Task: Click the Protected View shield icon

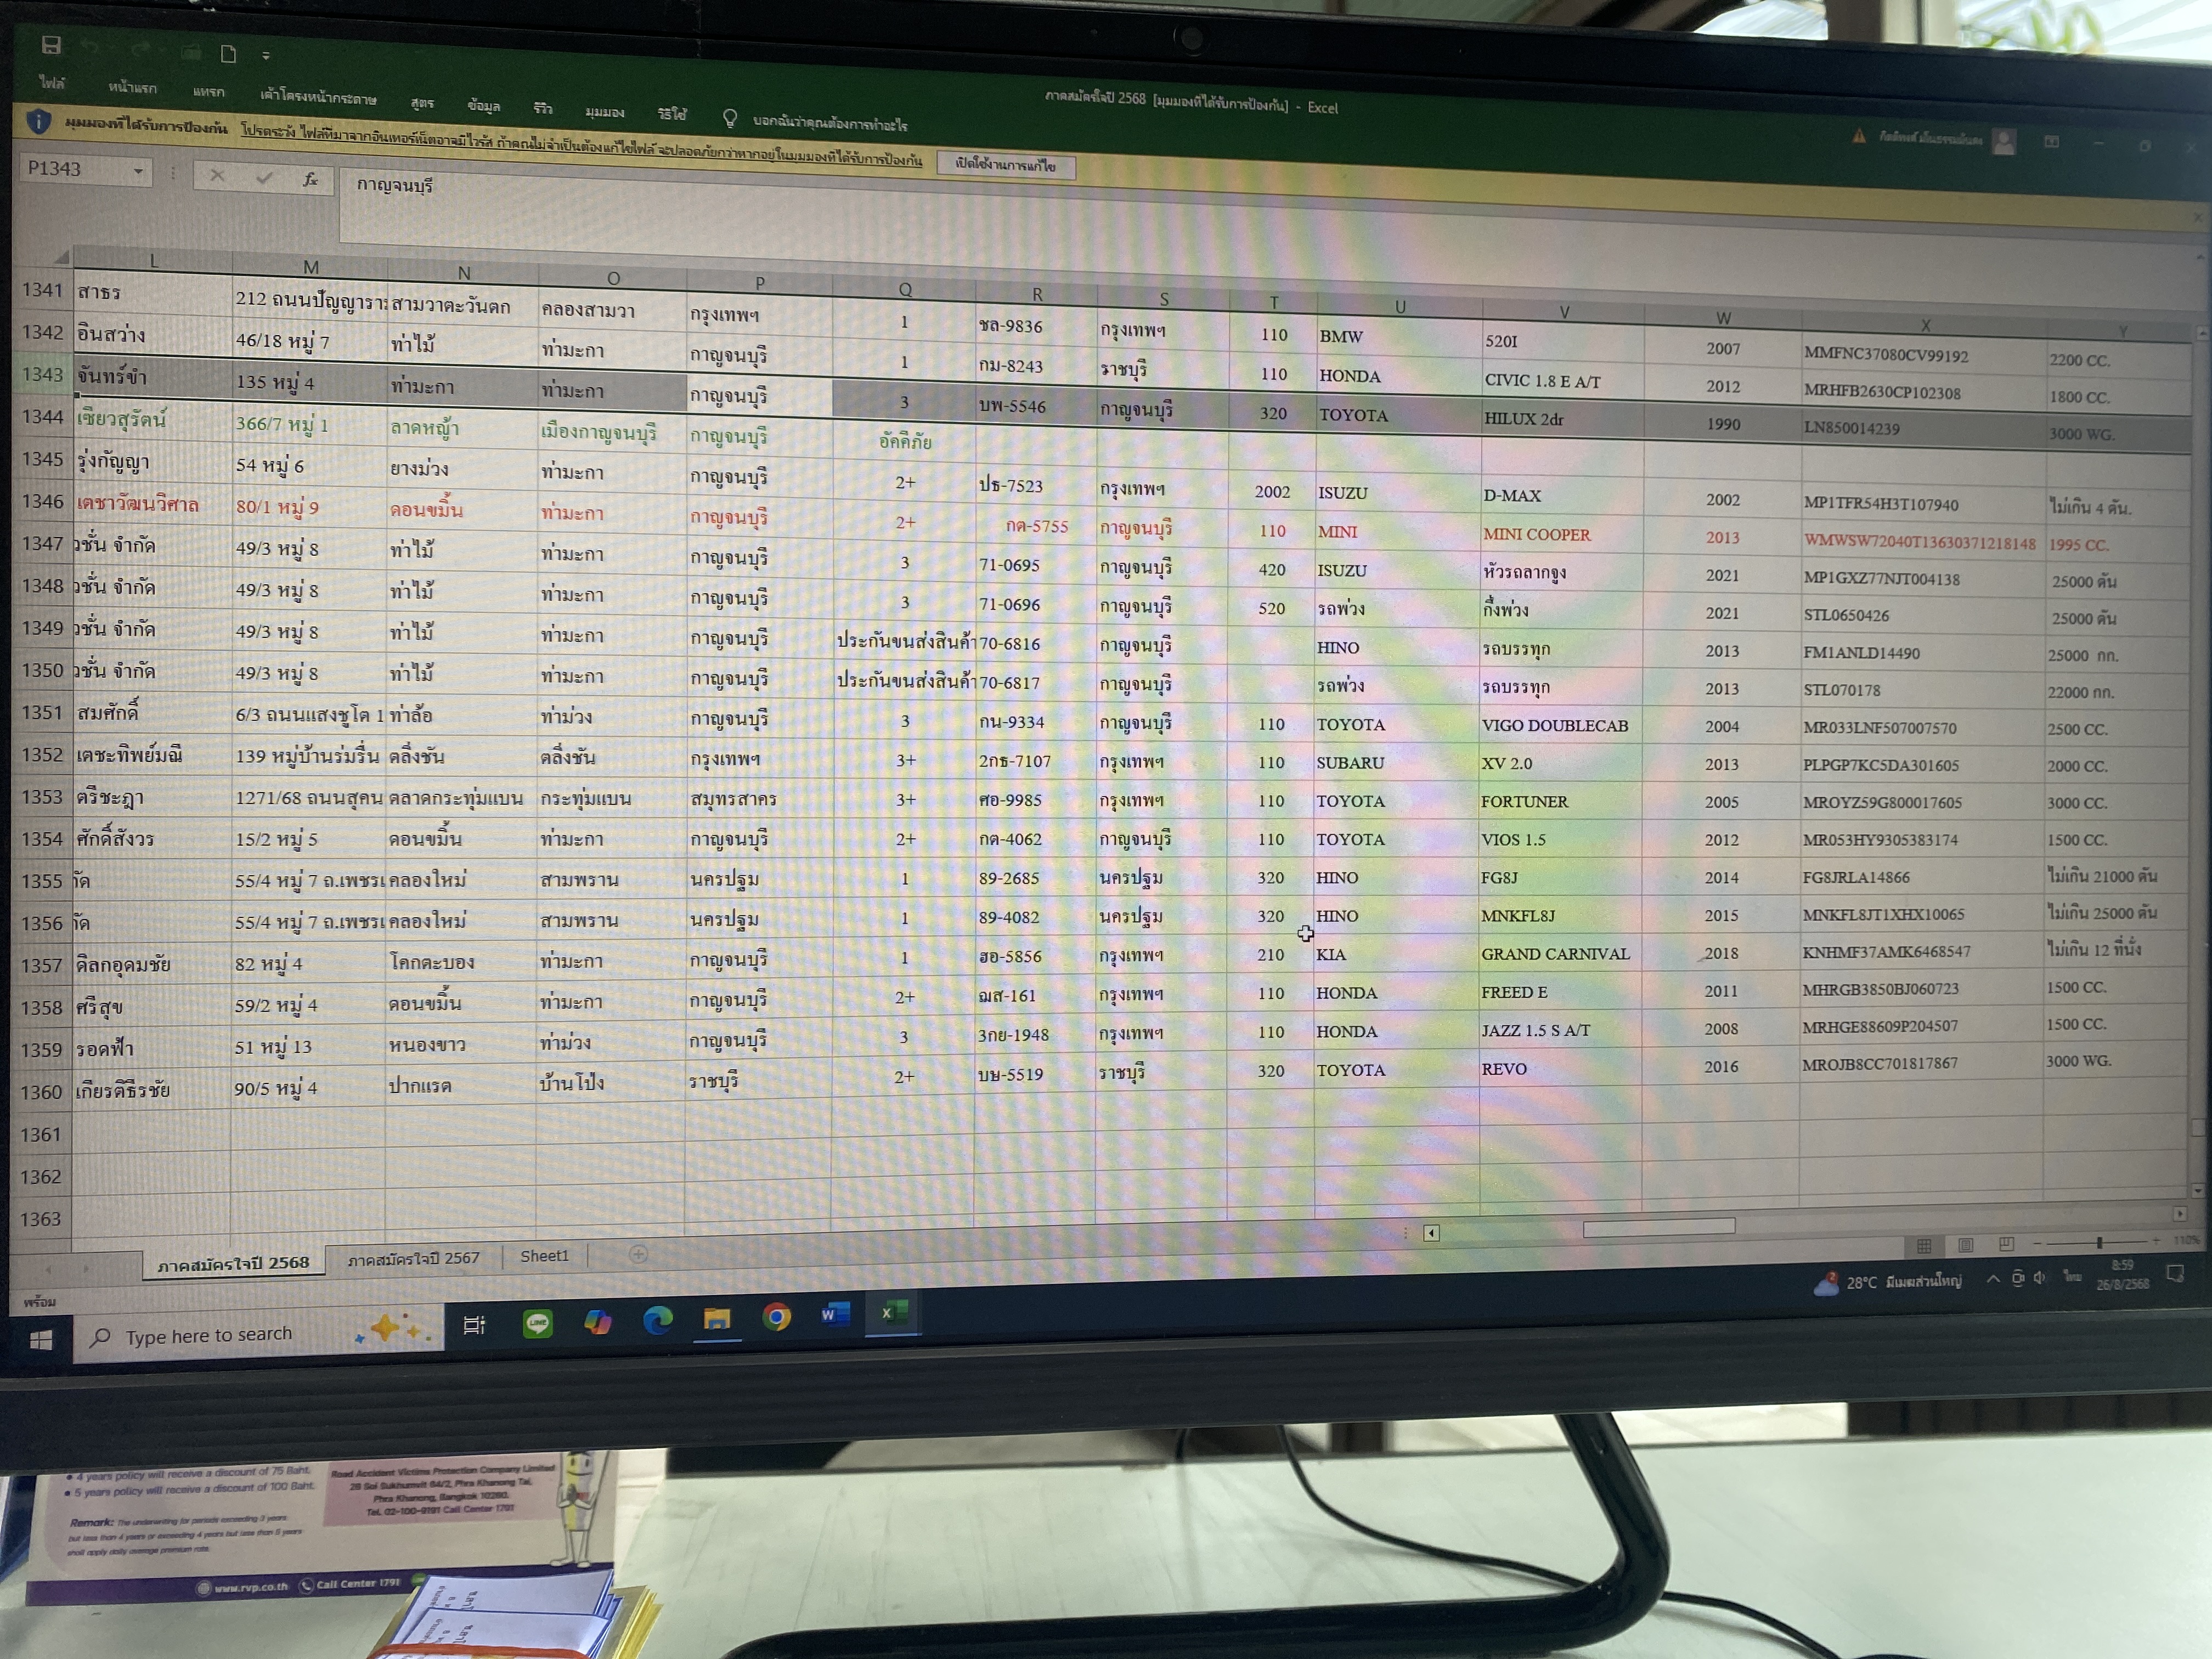Action: 38,122
